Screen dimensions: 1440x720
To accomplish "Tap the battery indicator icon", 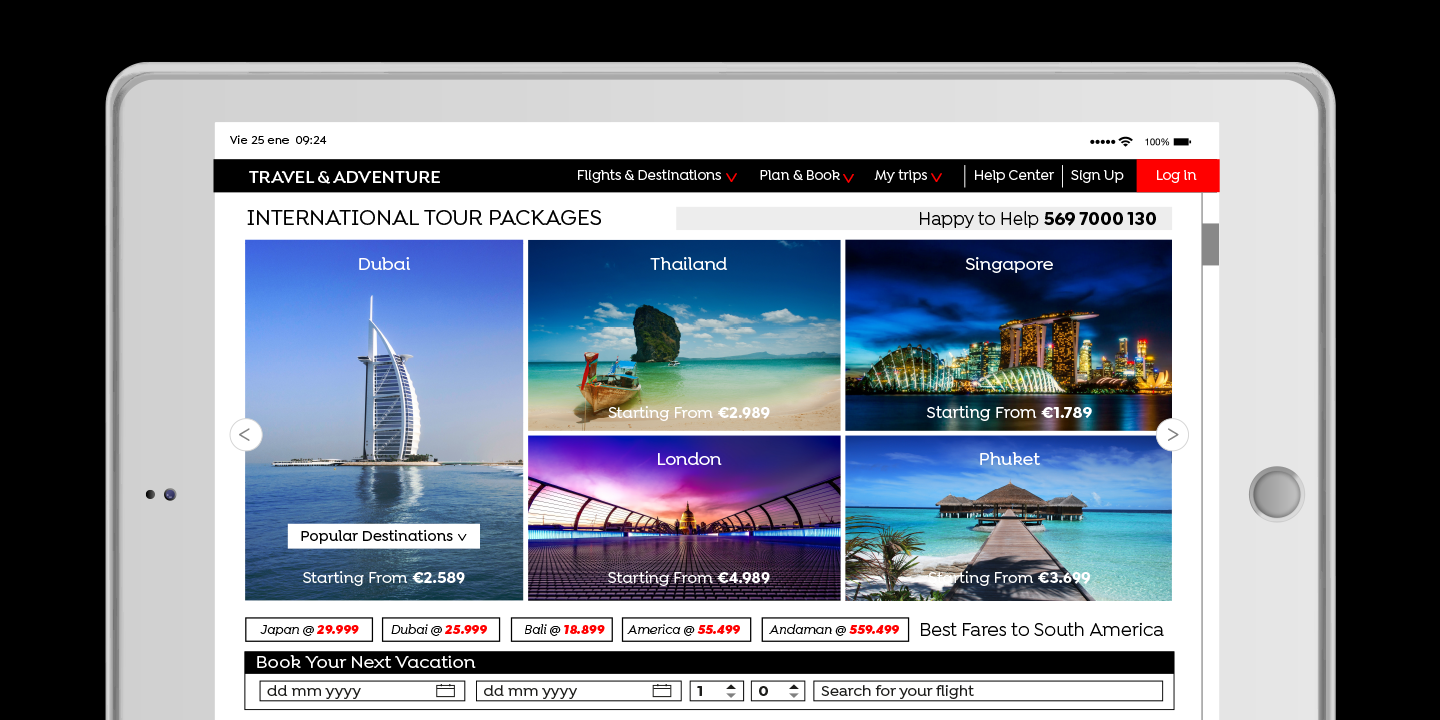I will [x=1182, y=141].
